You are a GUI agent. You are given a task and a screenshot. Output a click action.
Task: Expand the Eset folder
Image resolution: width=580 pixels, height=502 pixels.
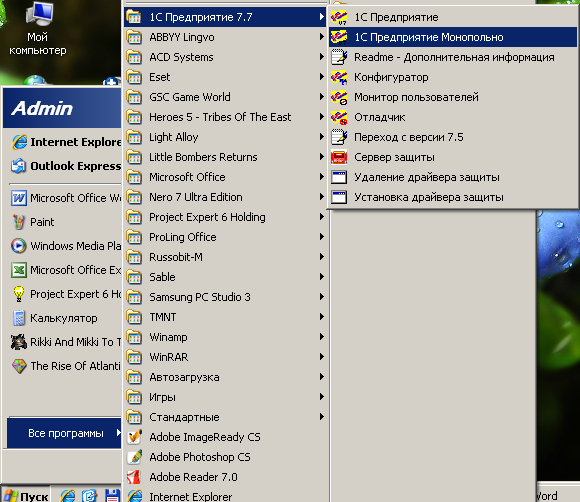tap(225, 77)
